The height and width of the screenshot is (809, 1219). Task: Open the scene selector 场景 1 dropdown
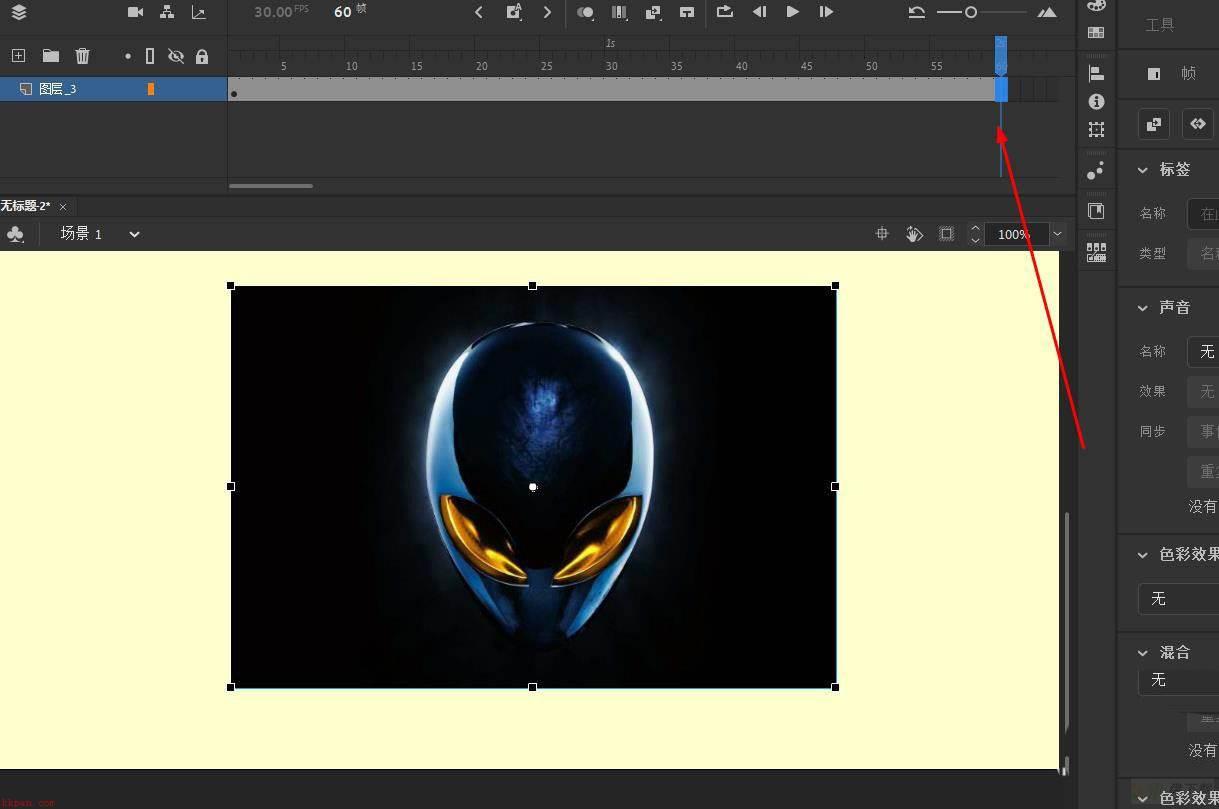click(x=134, y=234)
